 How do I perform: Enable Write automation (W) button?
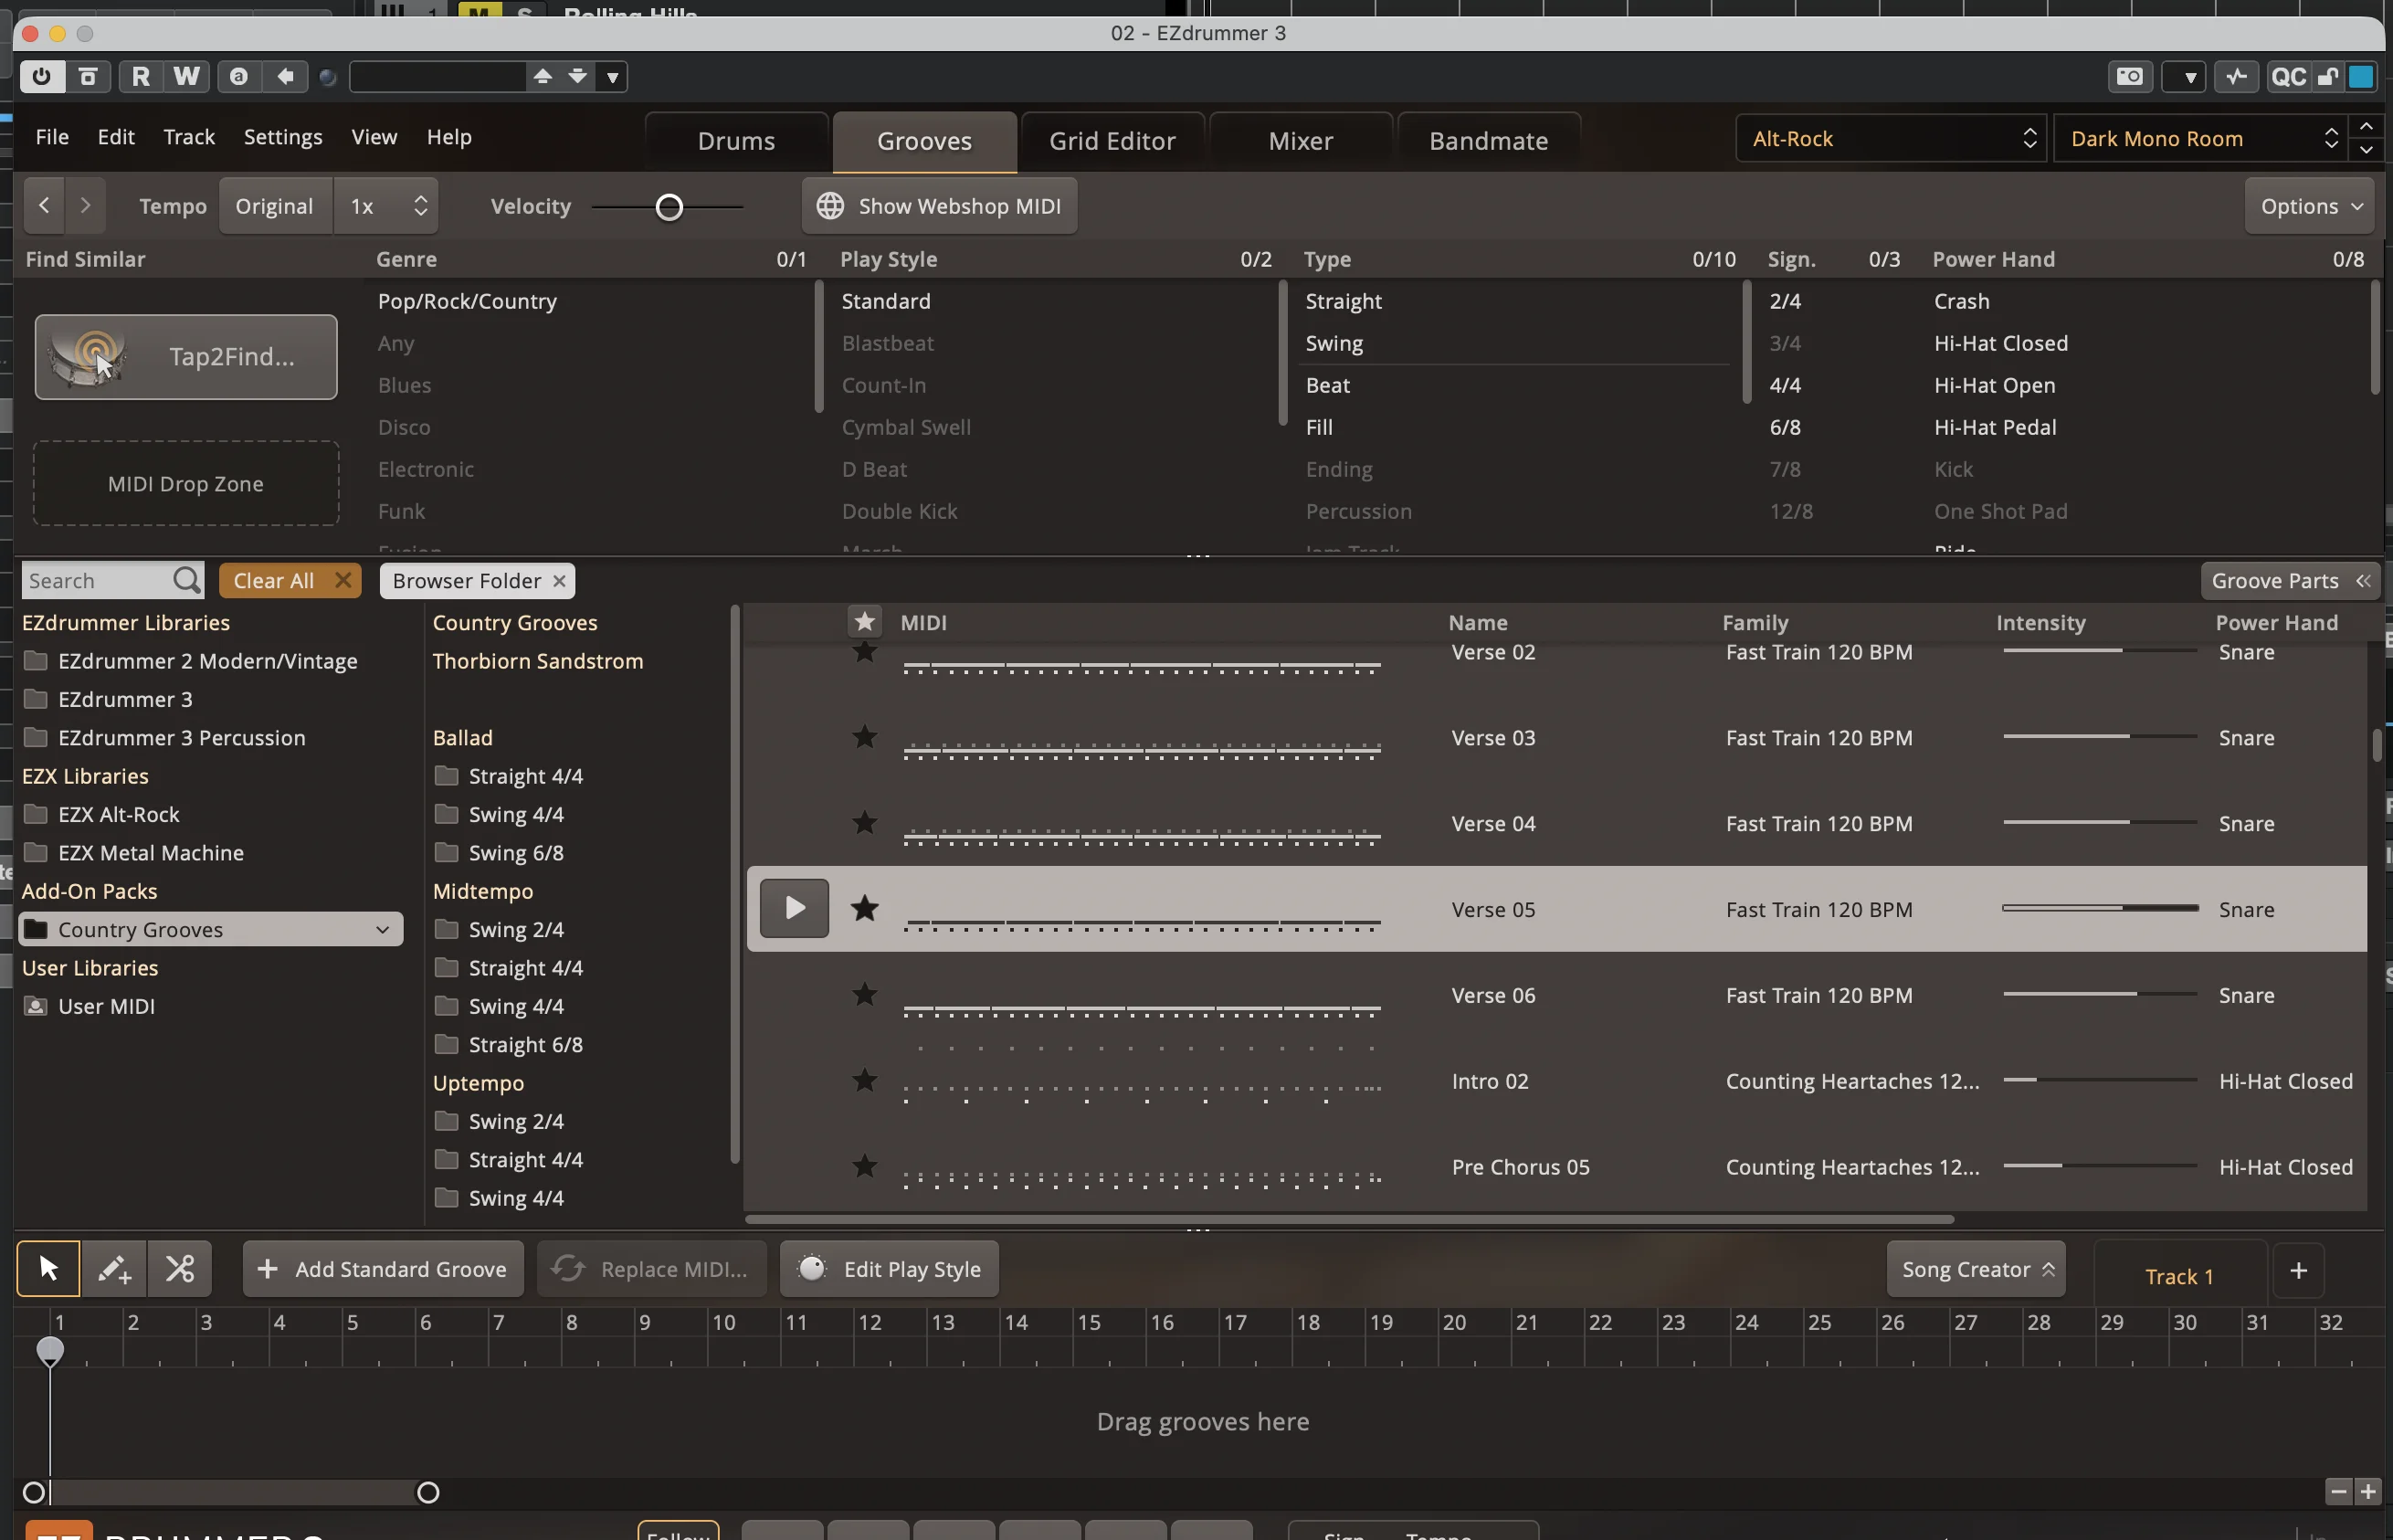coord(186,76)
